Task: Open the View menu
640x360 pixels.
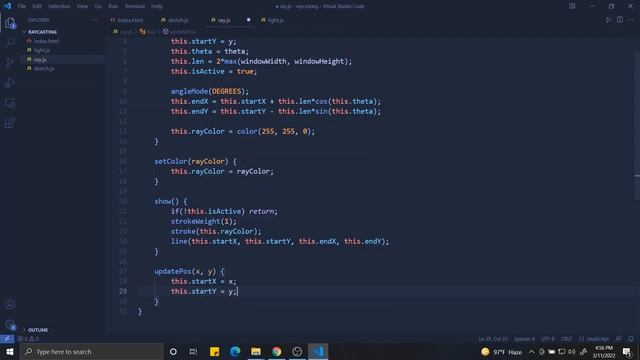Action: point(82,6)
